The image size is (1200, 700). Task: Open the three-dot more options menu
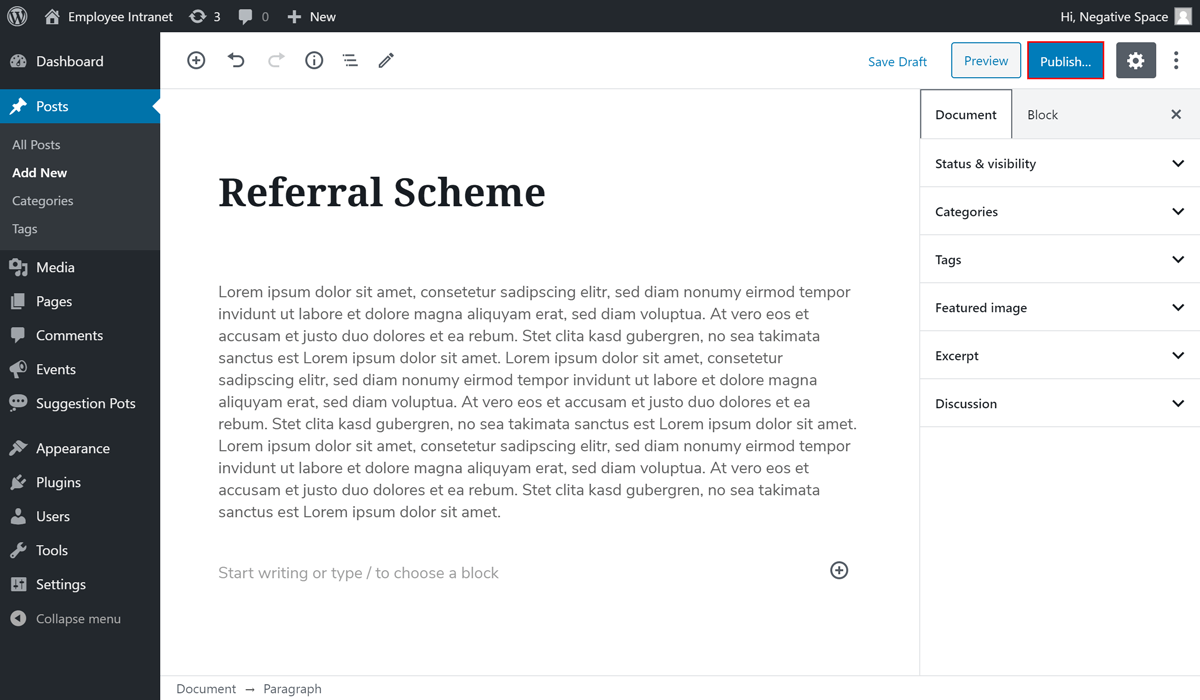click(x=1176, y=61)
